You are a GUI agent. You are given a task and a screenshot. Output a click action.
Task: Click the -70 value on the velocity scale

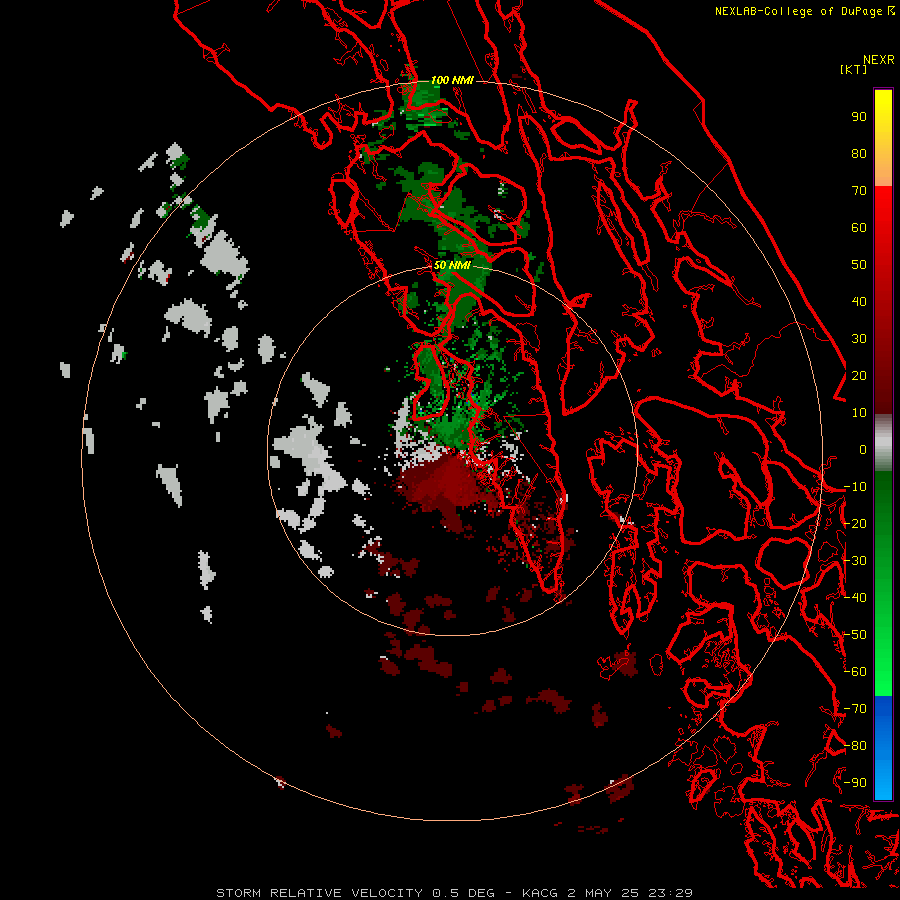[x=855, y=708]
